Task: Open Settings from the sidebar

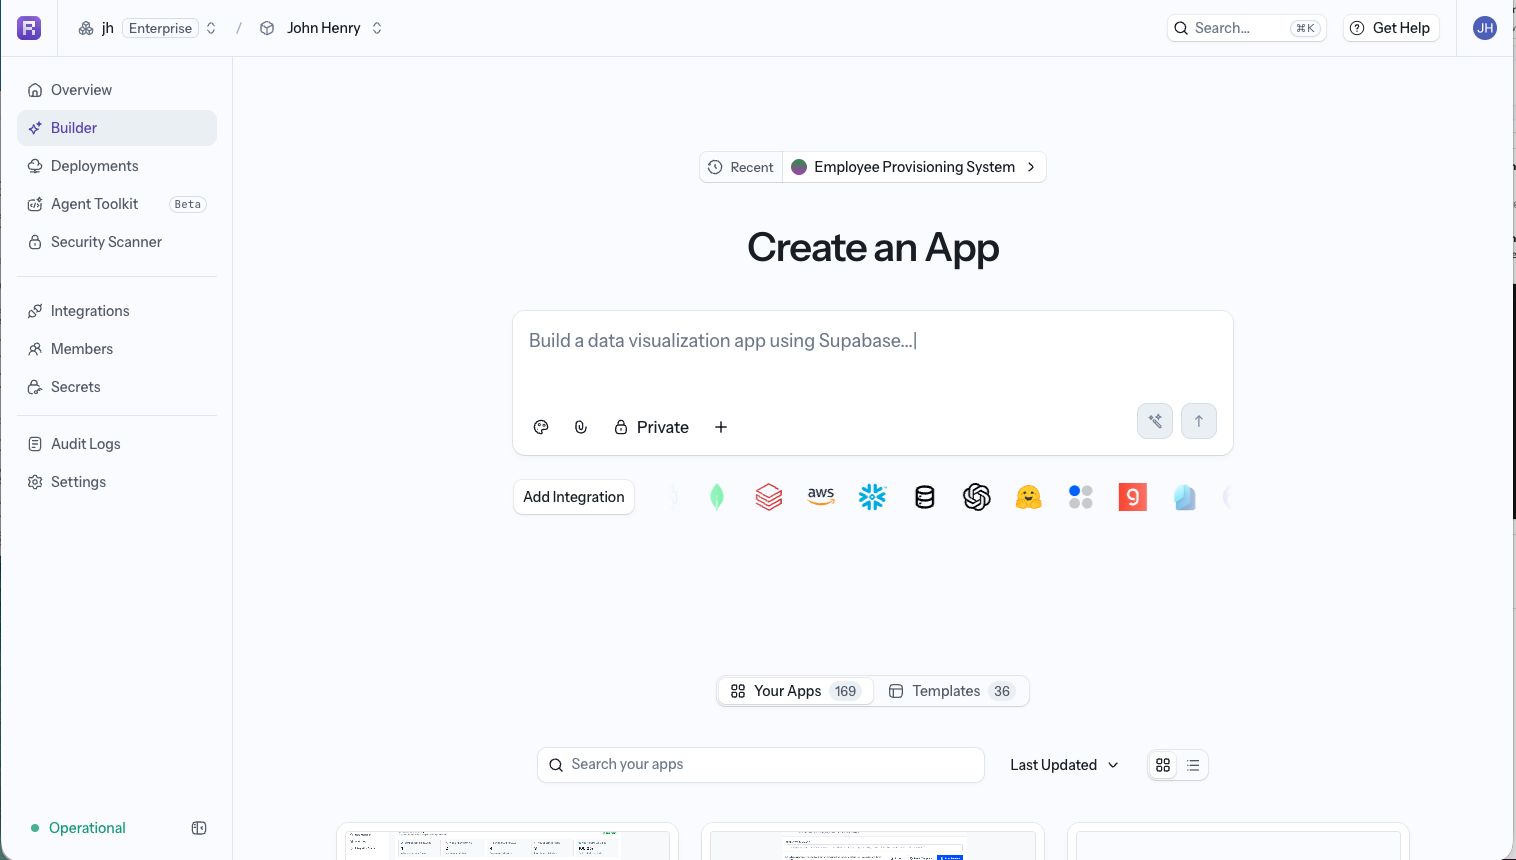Action: (x=117, y=482)
